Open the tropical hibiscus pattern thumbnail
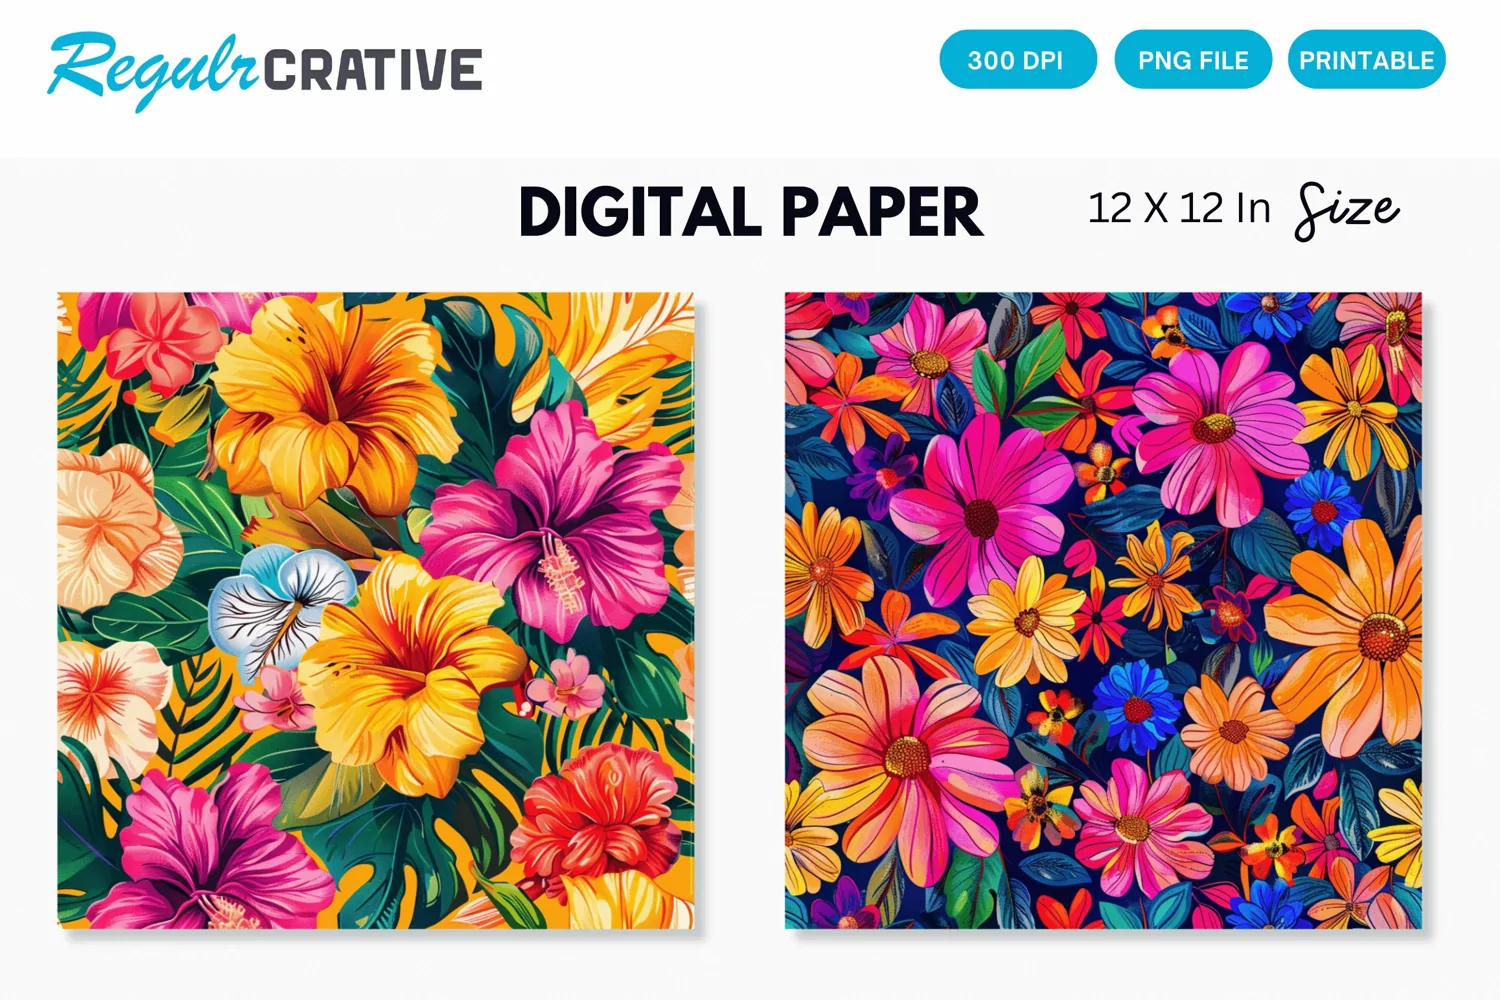This screenshot has width=1500, height=1000. tap(376, 610)
